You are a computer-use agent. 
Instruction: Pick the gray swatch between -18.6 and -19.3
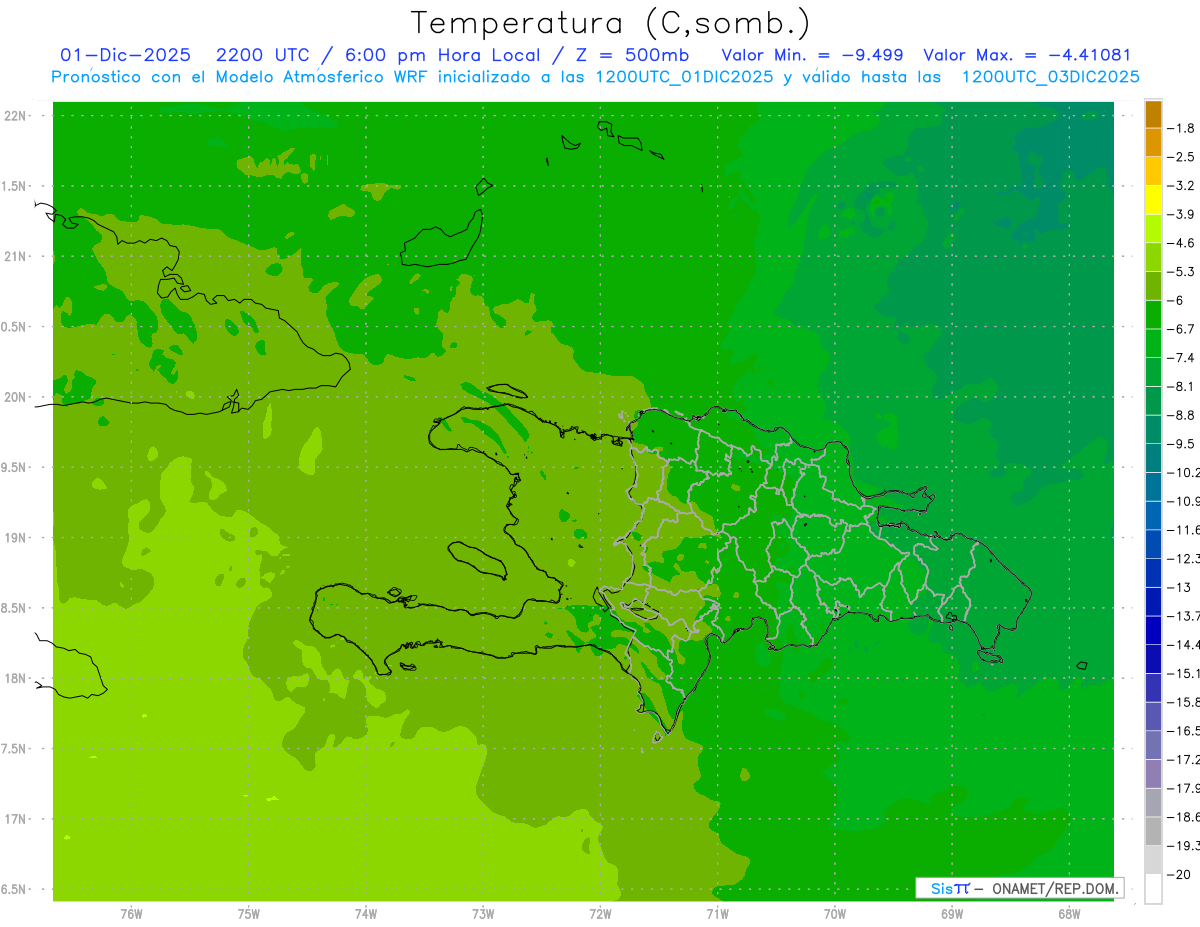1153,831
